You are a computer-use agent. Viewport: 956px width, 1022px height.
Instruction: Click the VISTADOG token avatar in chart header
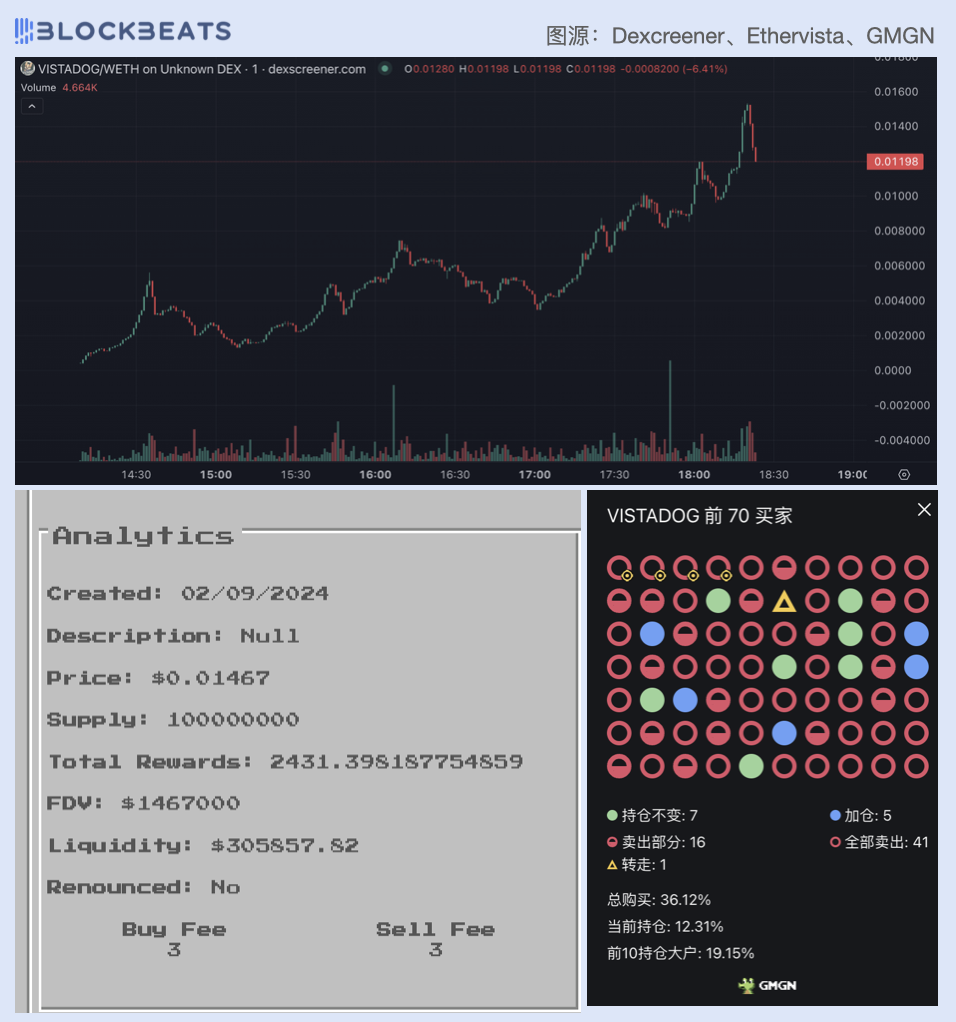pyautogui.click(x=28, y=69)
